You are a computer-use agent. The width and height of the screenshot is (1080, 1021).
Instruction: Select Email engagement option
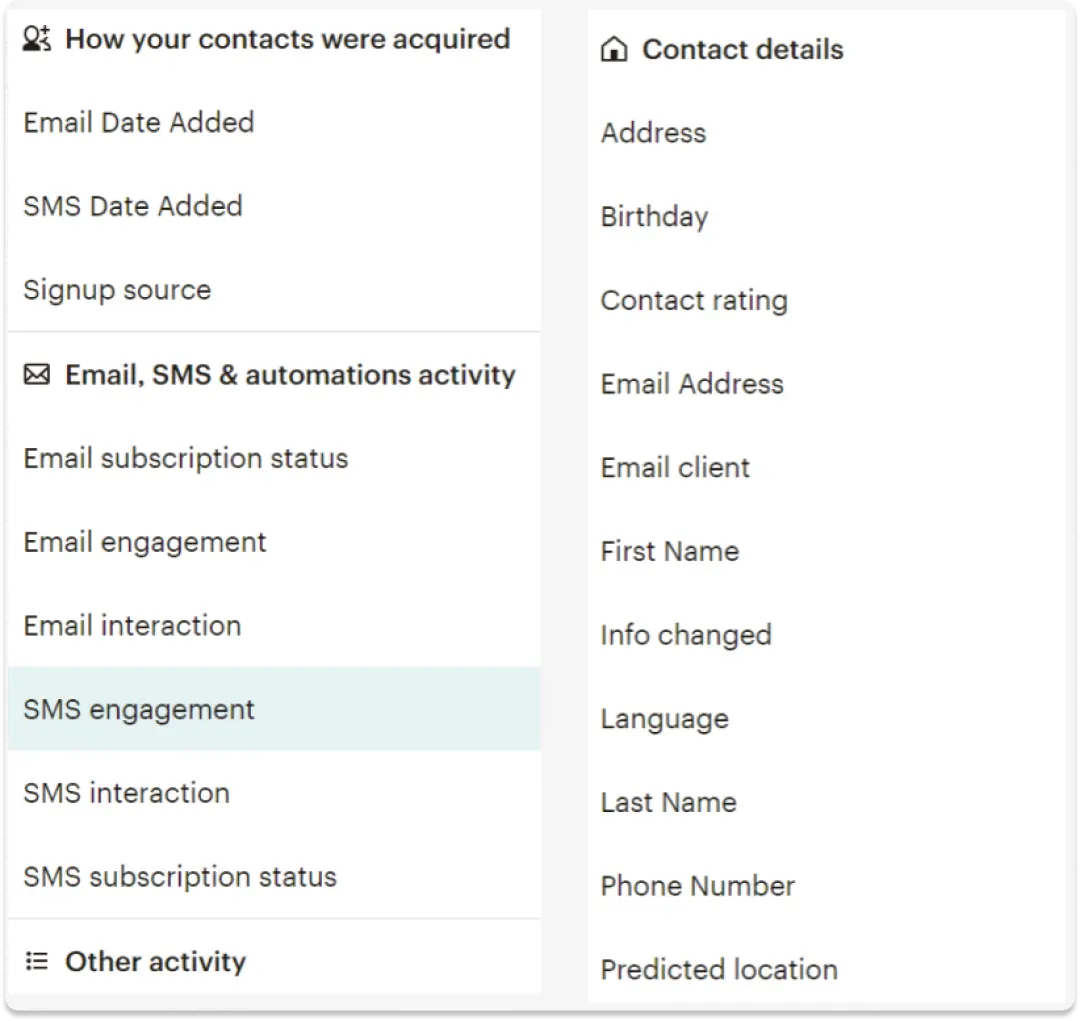click(145, 543)
